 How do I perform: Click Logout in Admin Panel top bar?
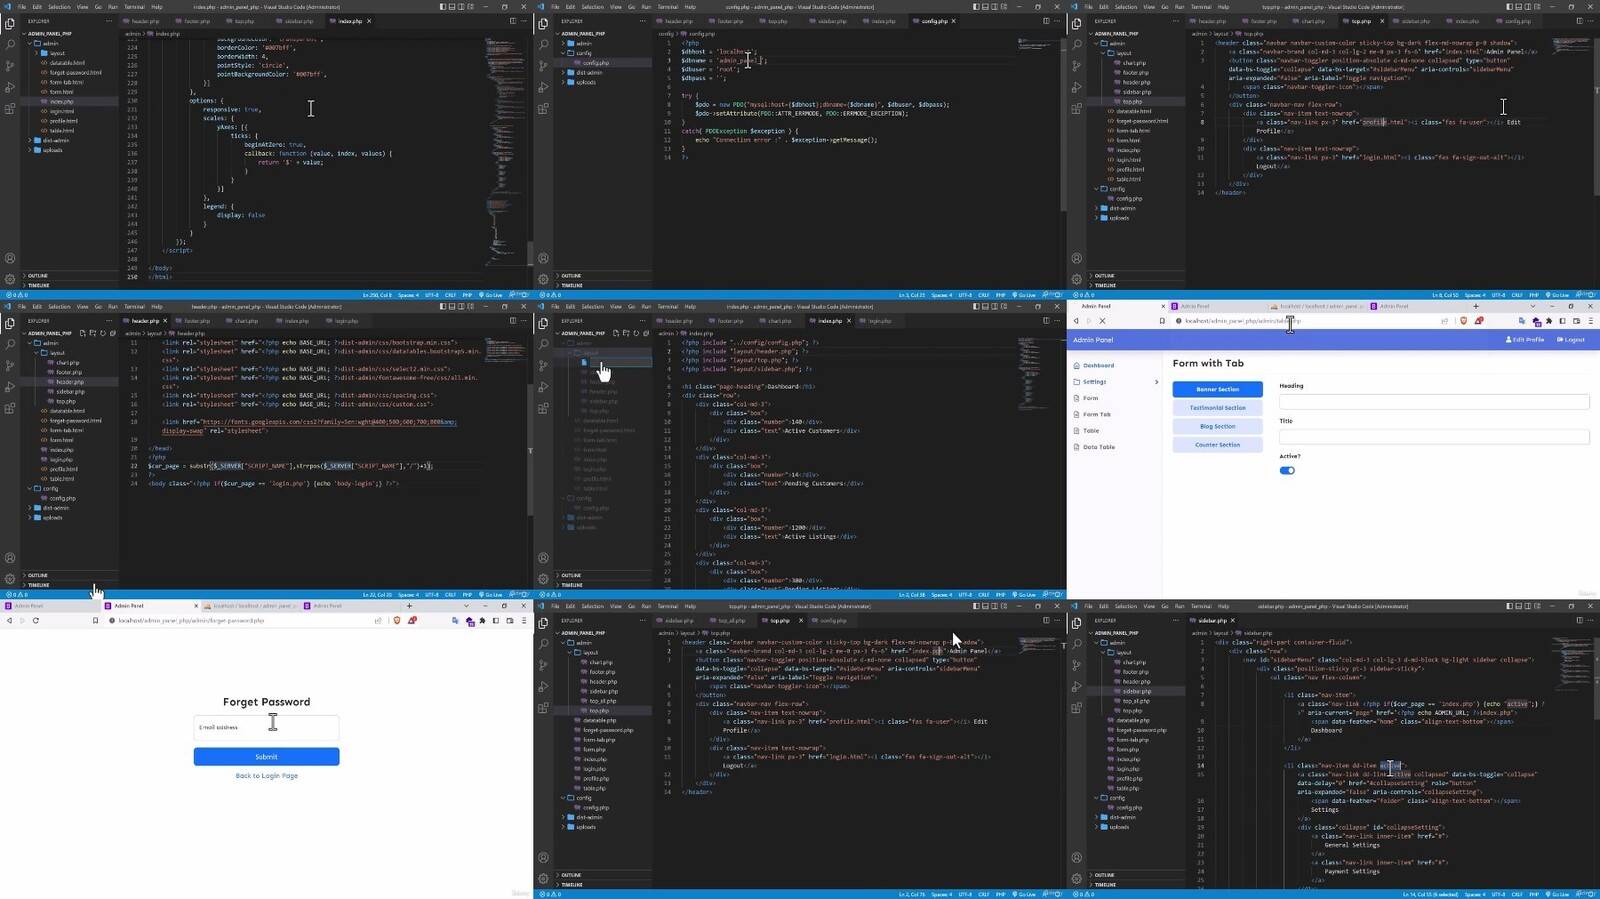[x=1571, y=340]
